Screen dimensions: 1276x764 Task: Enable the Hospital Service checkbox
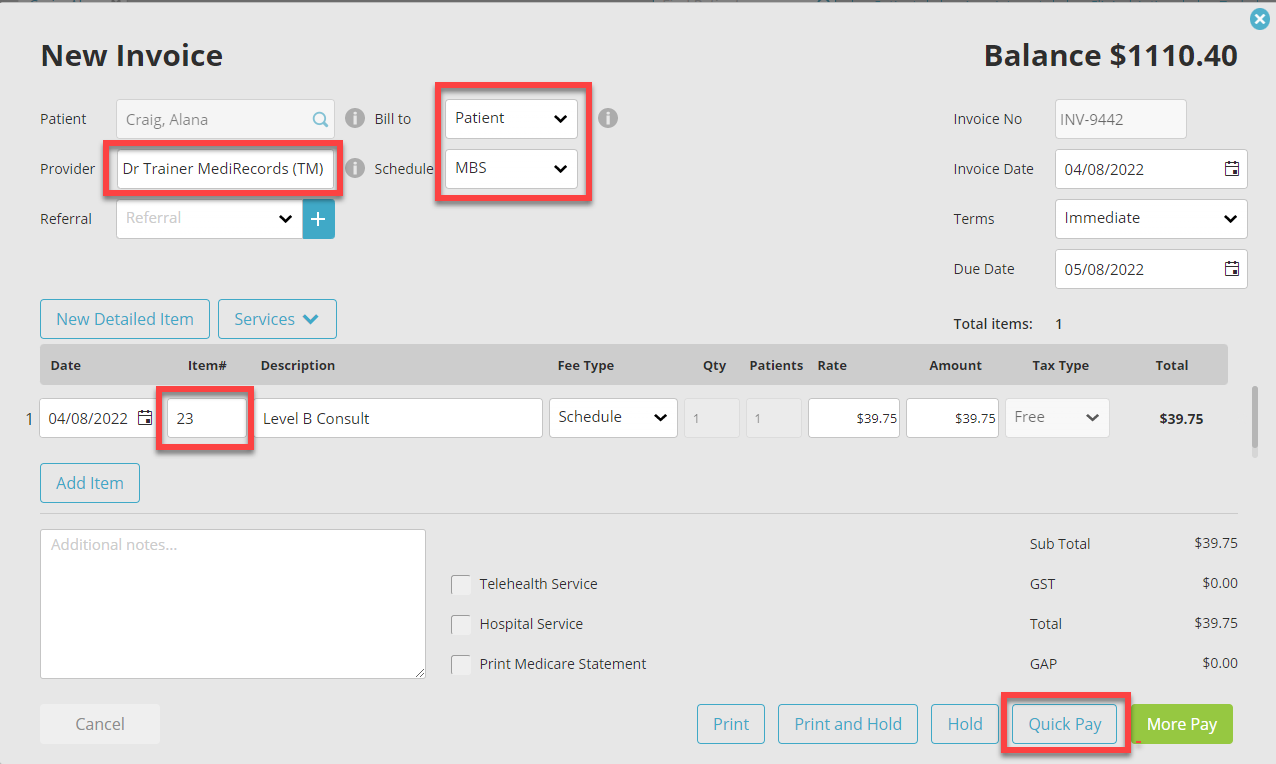click(x=461, y=624)
